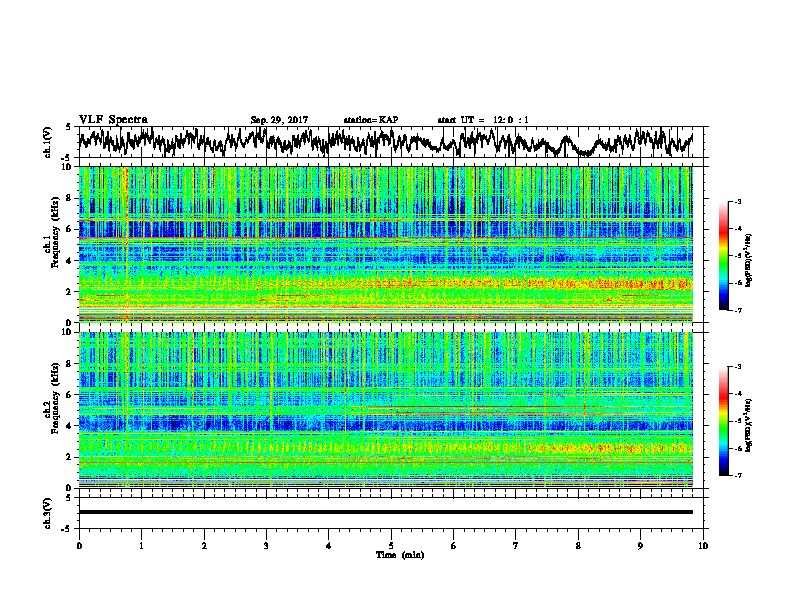The height and width of the screenshot is (612, 792).
Task: Click the ch.1 "Frequency (kHz)" axis label
Action: coord(55,232)
